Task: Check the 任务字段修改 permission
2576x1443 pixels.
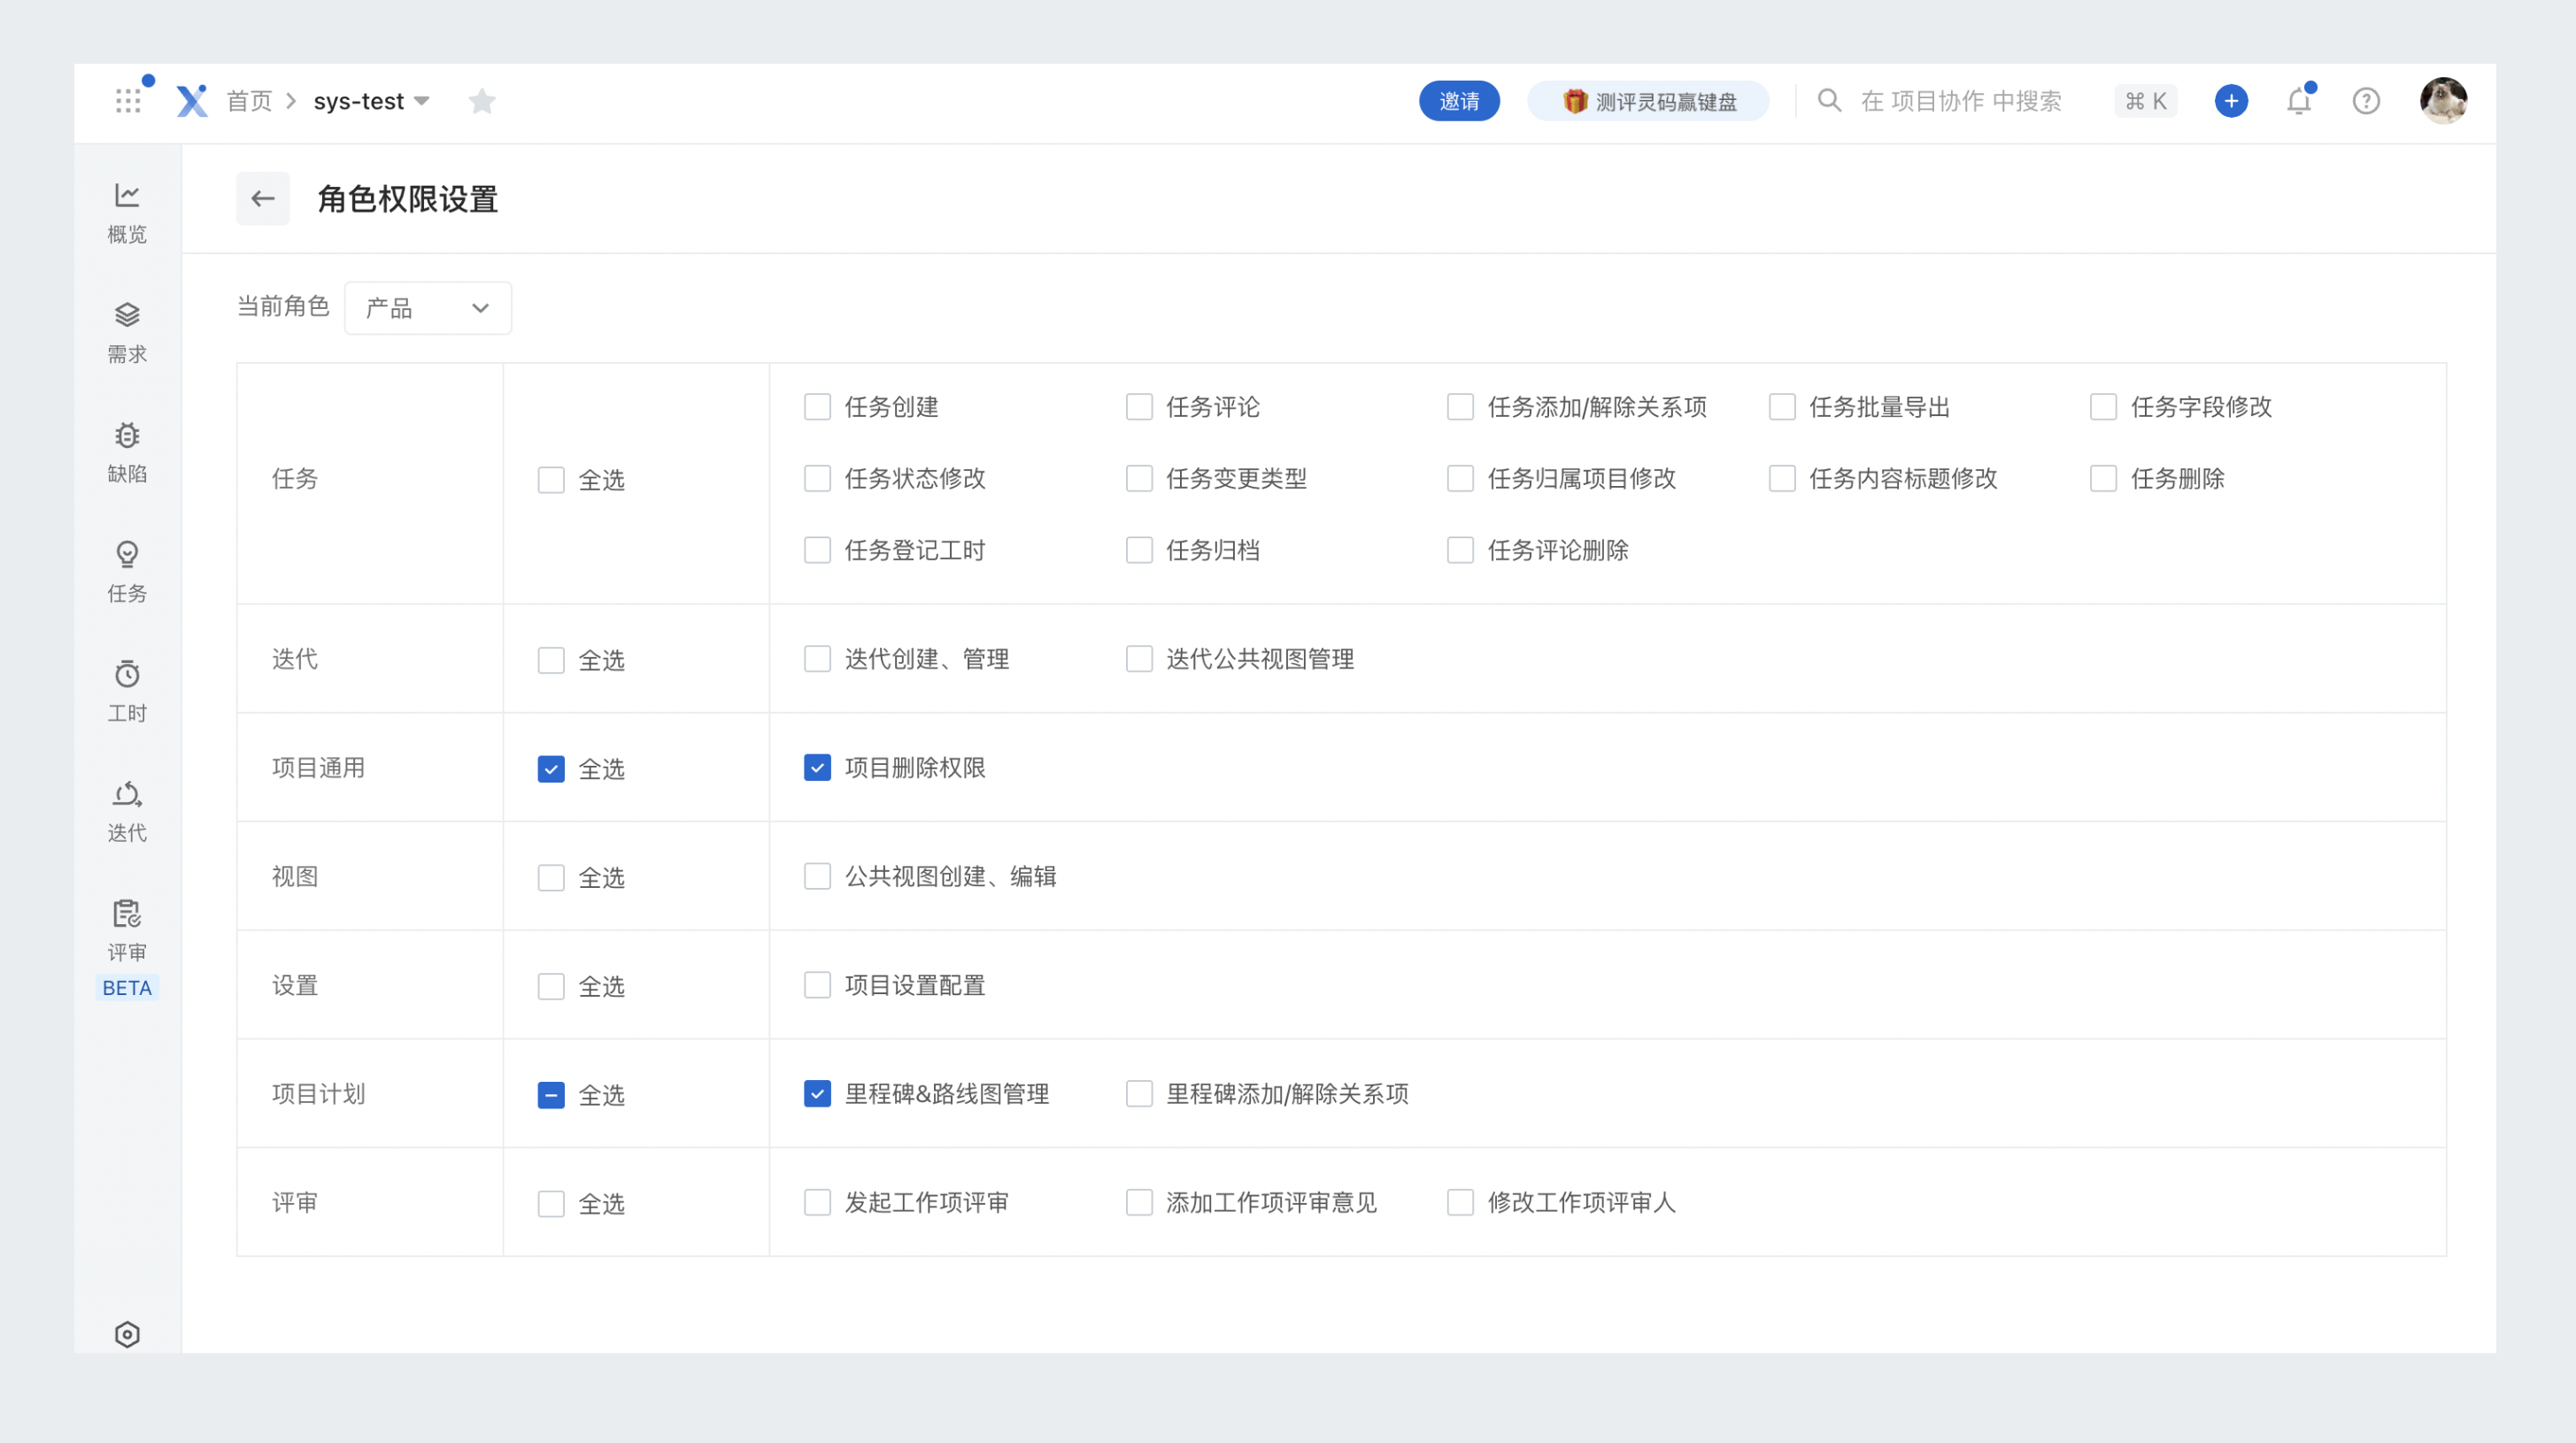Action: 2103,407
